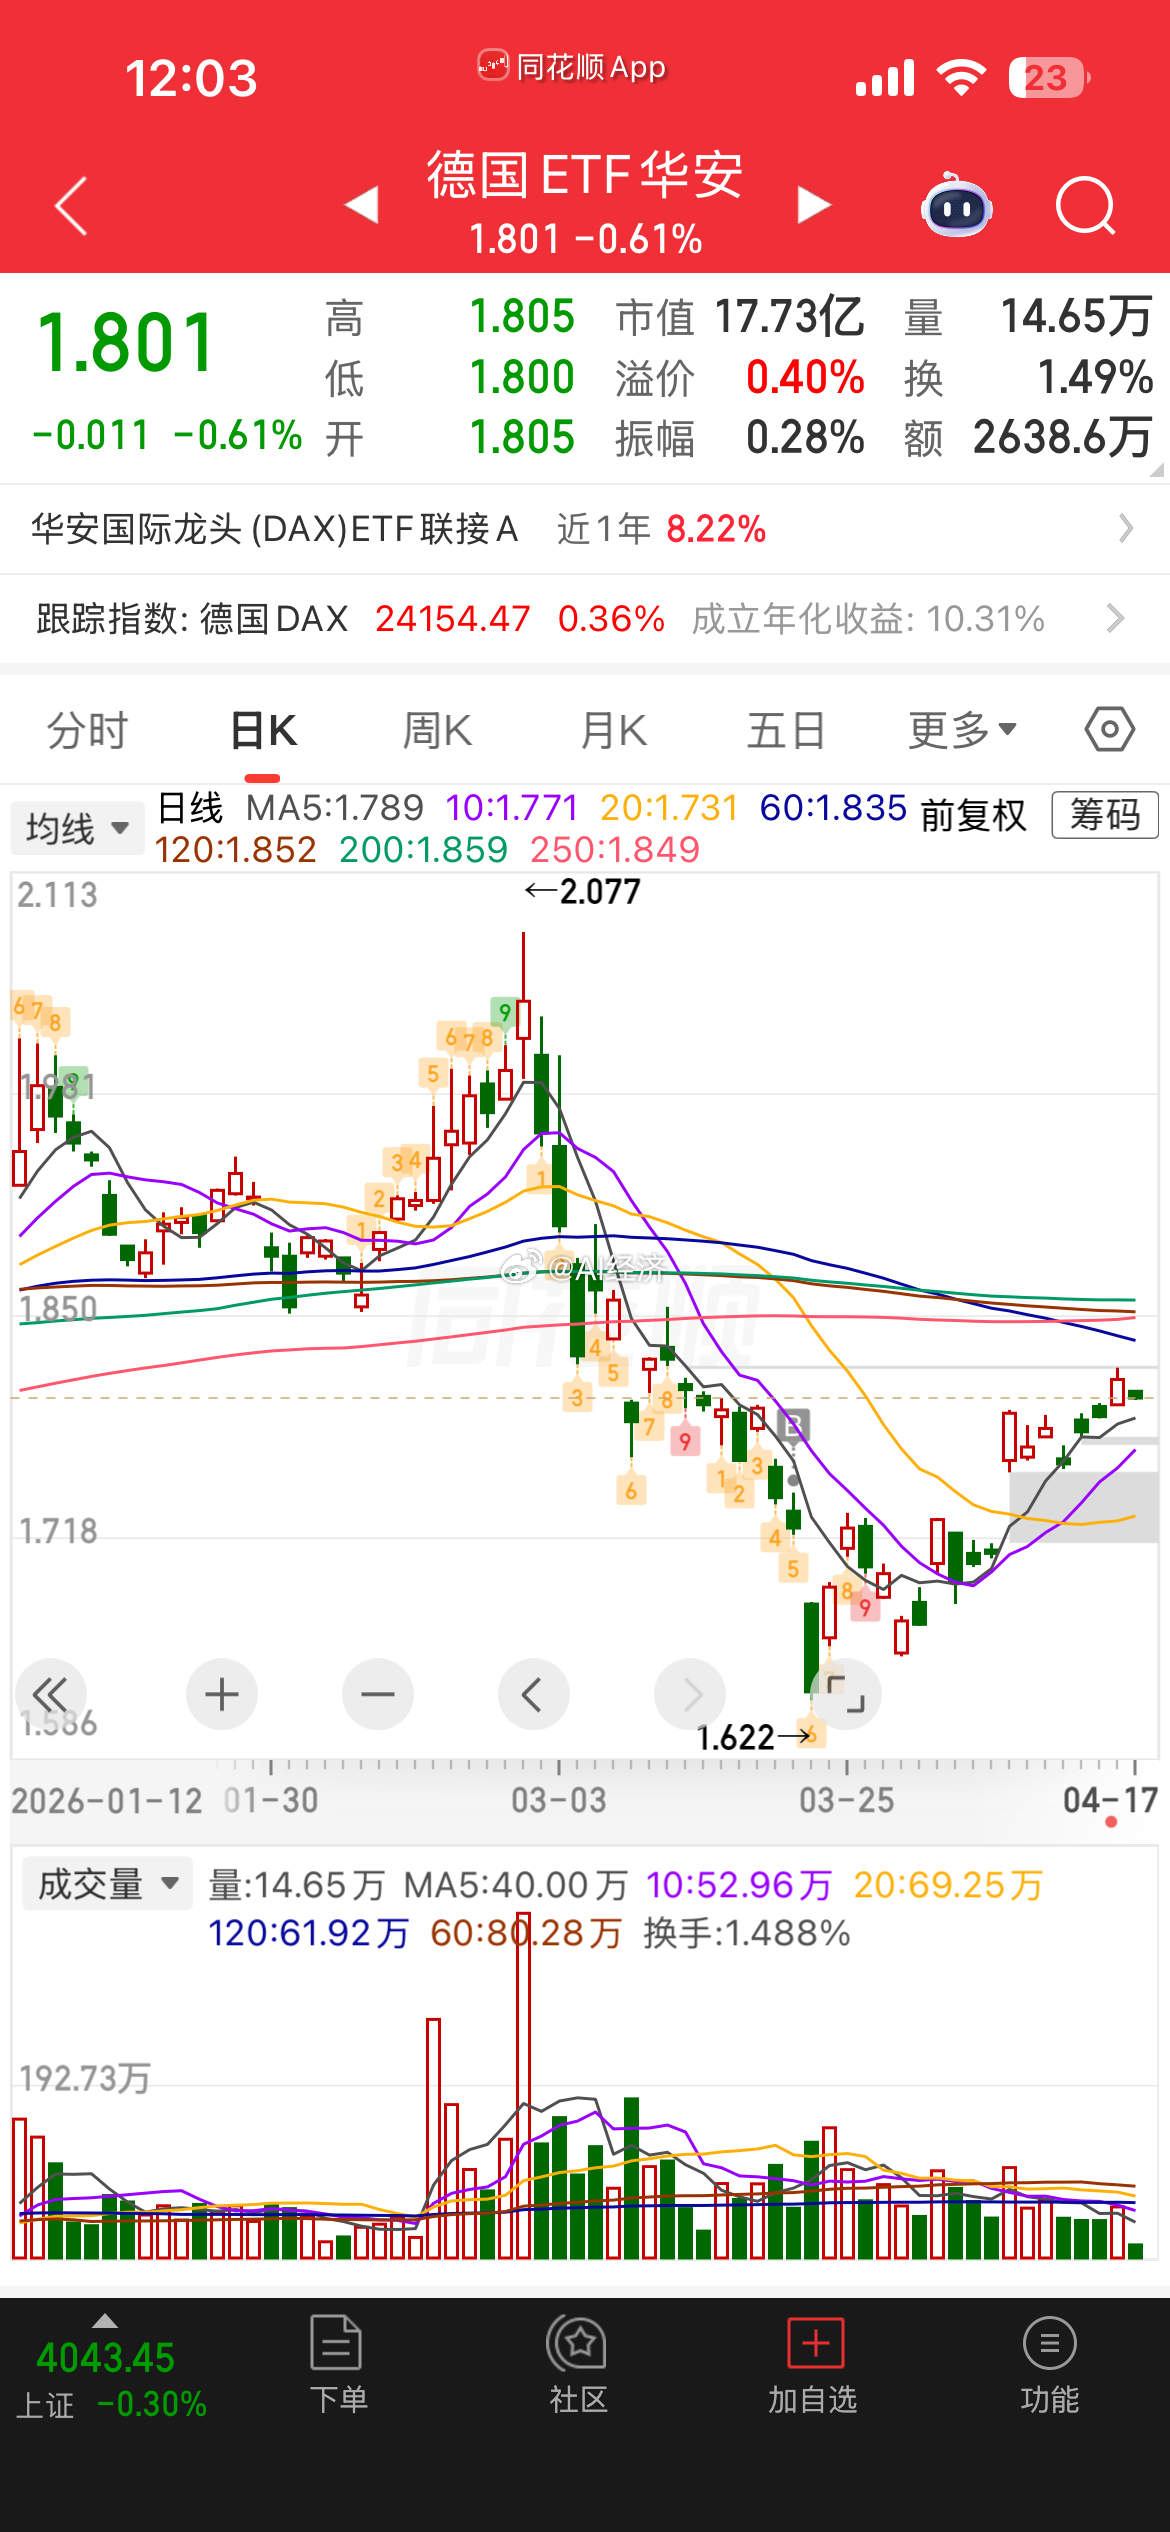Tap the 市值 17.73亿 value
Screen dimensions: 1170x2532
click(789, 317)
